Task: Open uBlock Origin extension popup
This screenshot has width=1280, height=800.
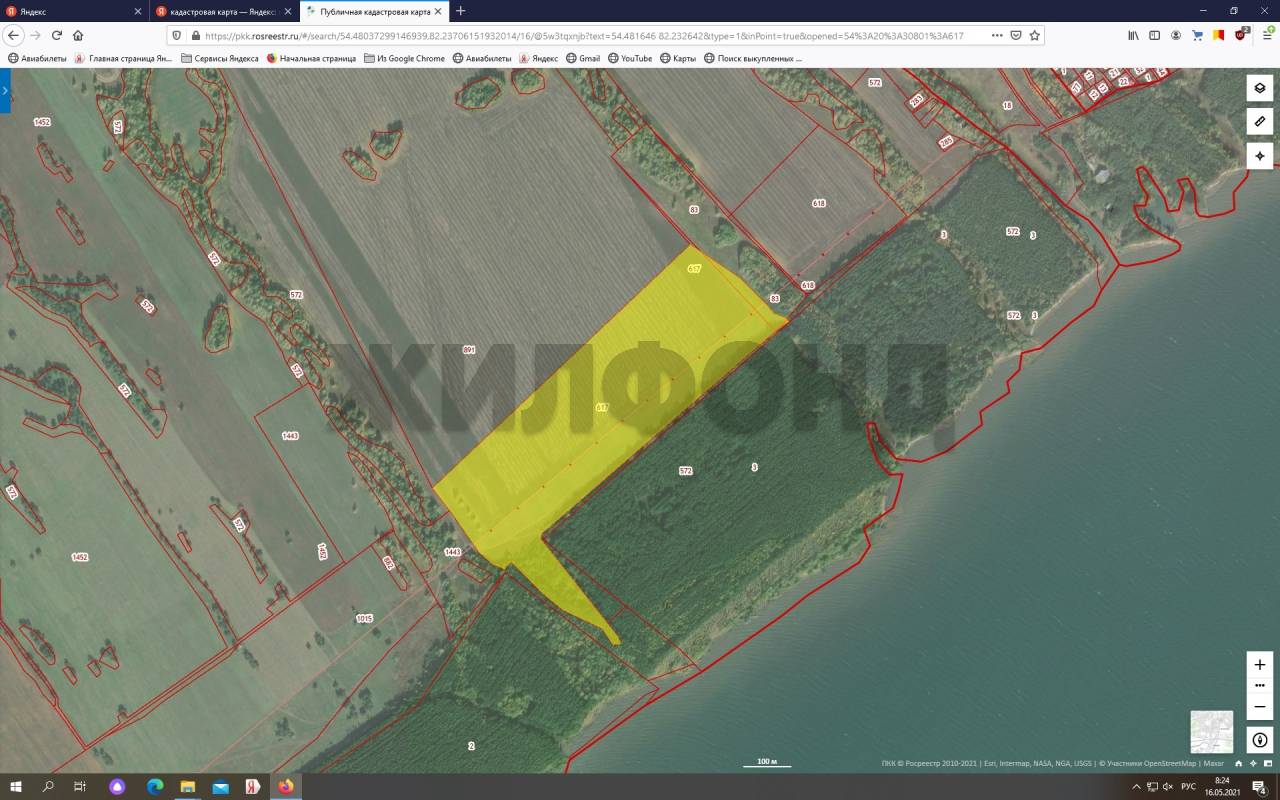Action: (x=1241, y=35)
